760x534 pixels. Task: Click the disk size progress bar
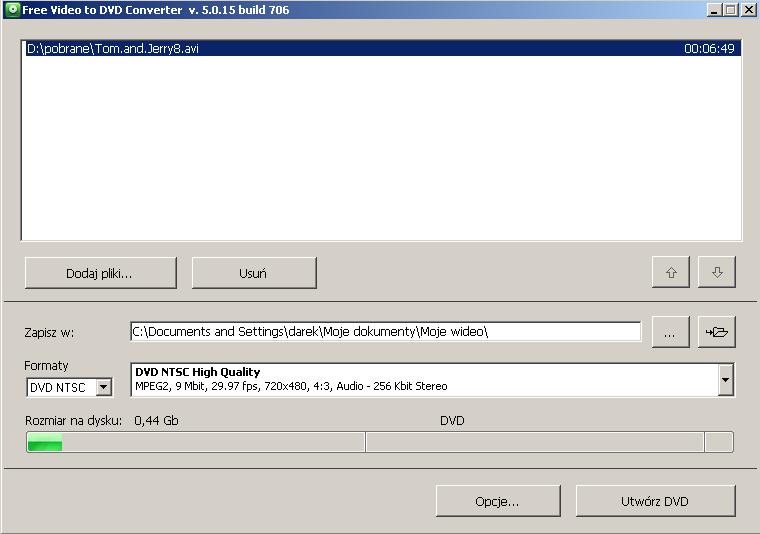point(380,442)
